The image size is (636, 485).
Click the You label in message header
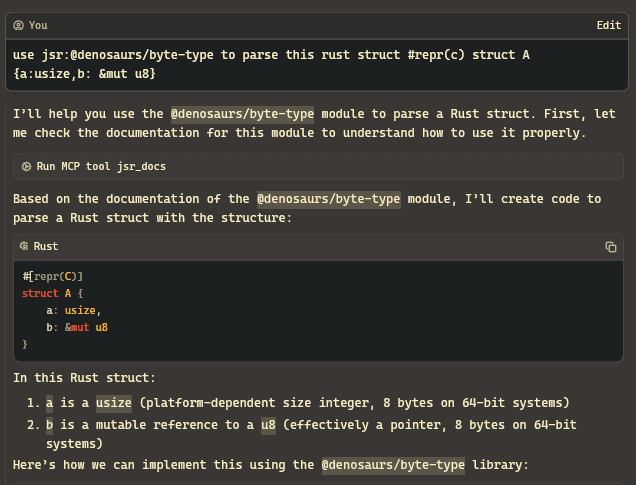38,26
